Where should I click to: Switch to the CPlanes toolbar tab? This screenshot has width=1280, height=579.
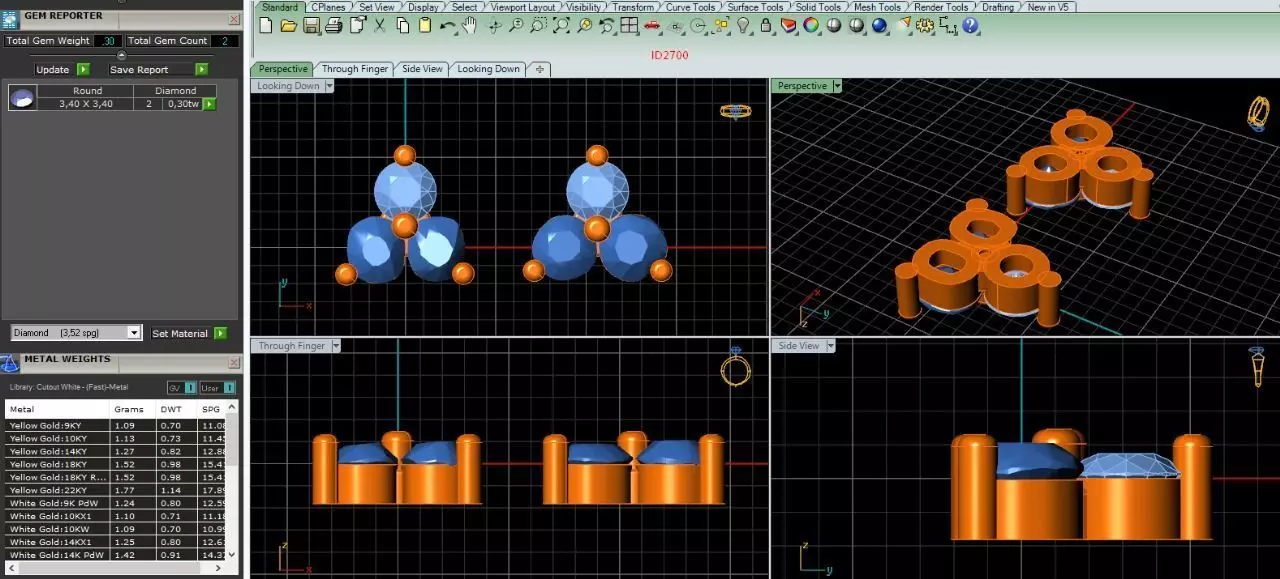(327, 7)
